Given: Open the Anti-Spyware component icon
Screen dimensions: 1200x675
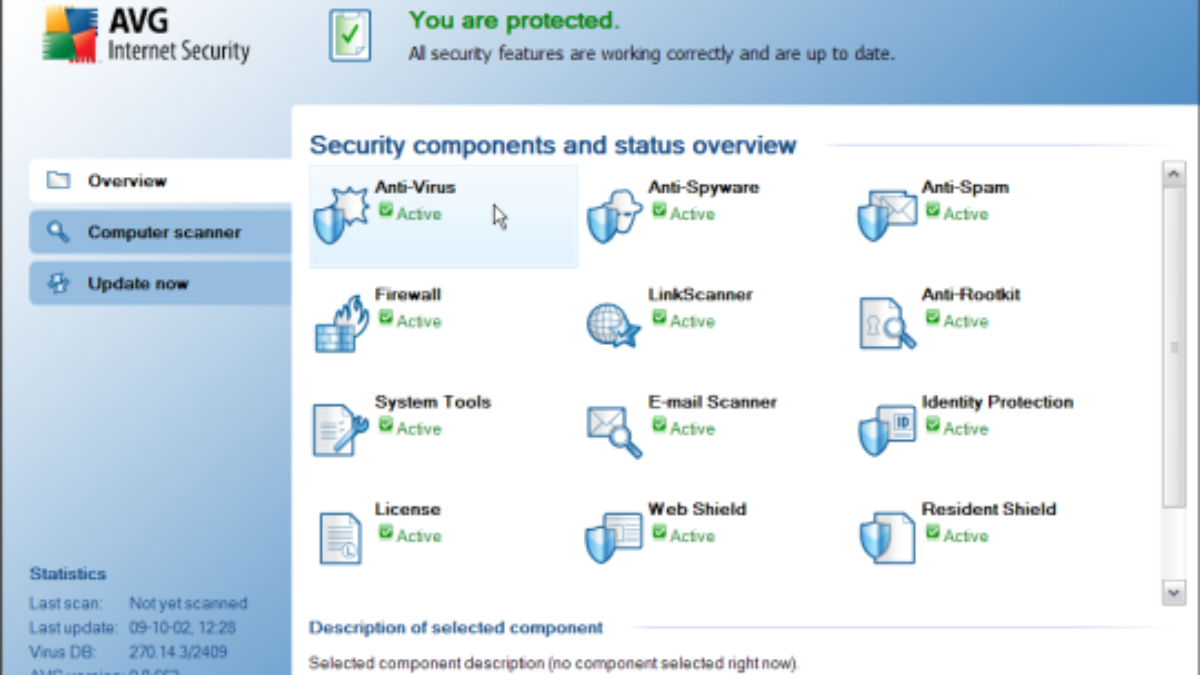Looking at the screenshot, I should click(613, 214).
